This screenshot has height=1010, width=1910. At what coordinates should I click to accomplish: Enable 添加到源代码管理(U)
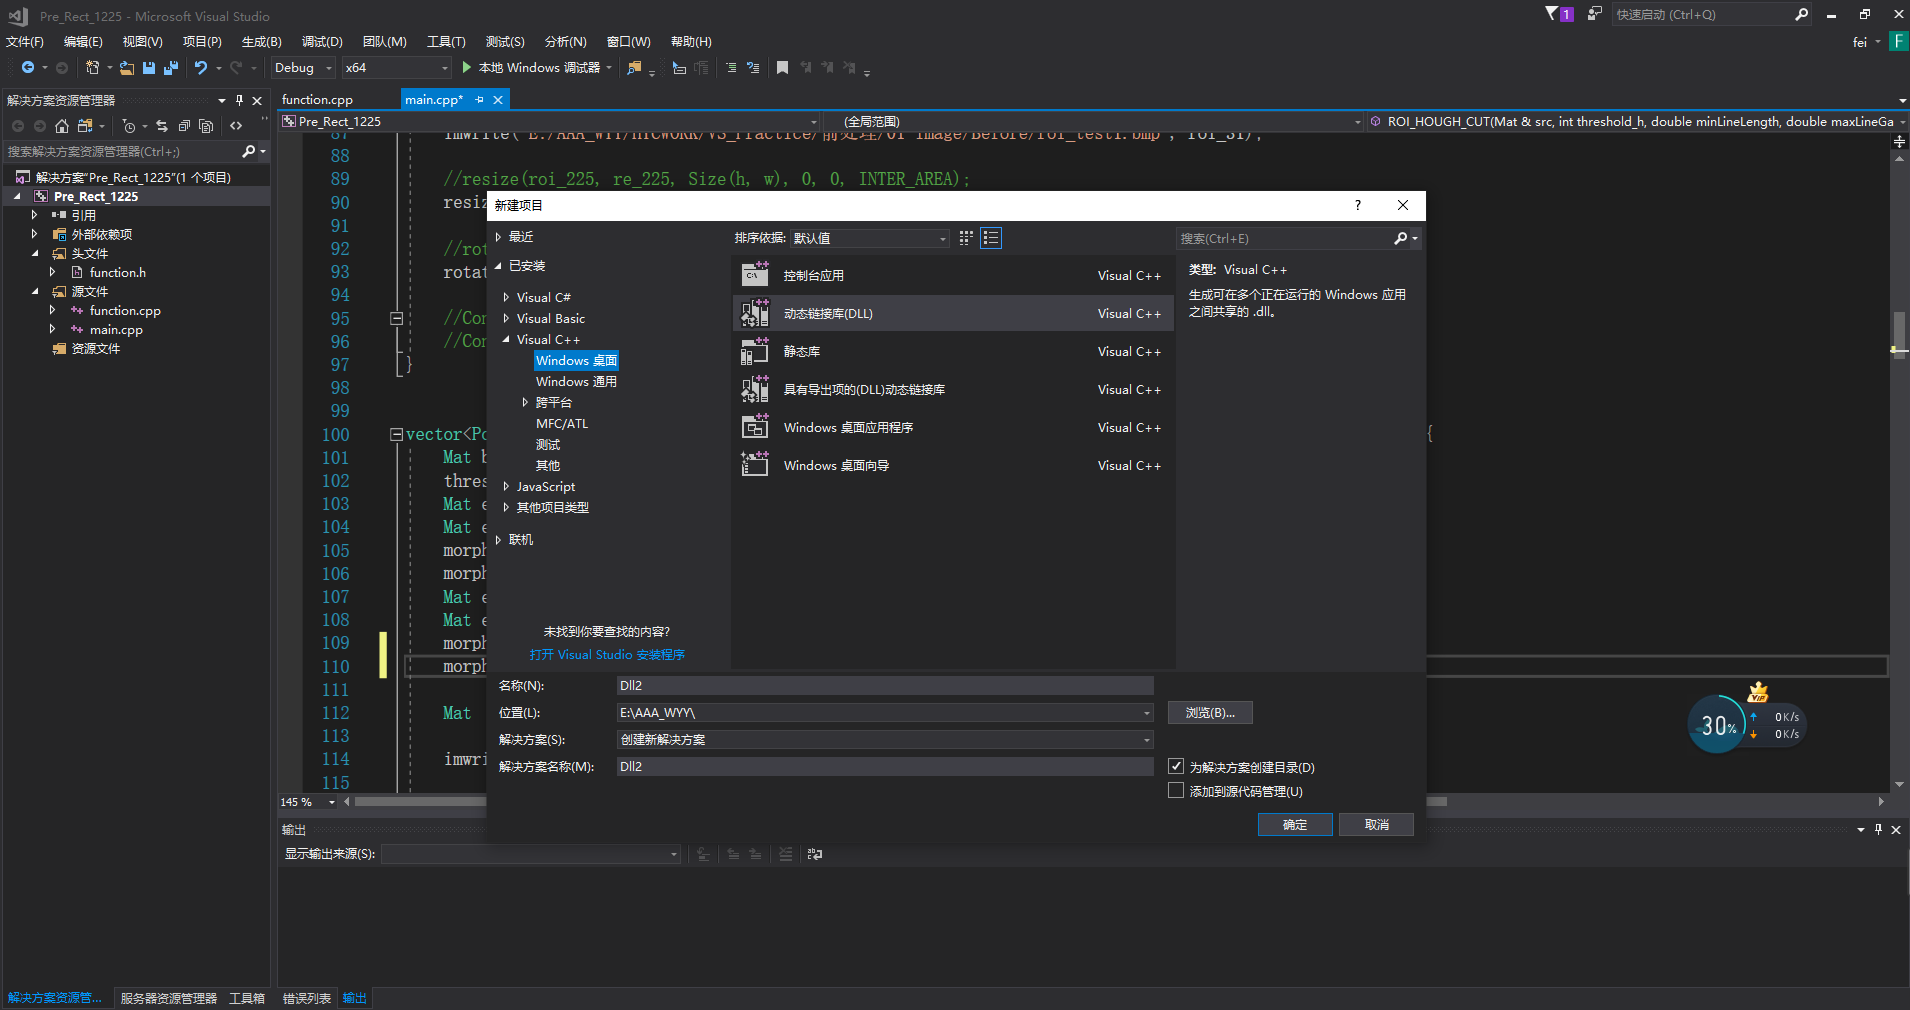[x=1176, y=790]
